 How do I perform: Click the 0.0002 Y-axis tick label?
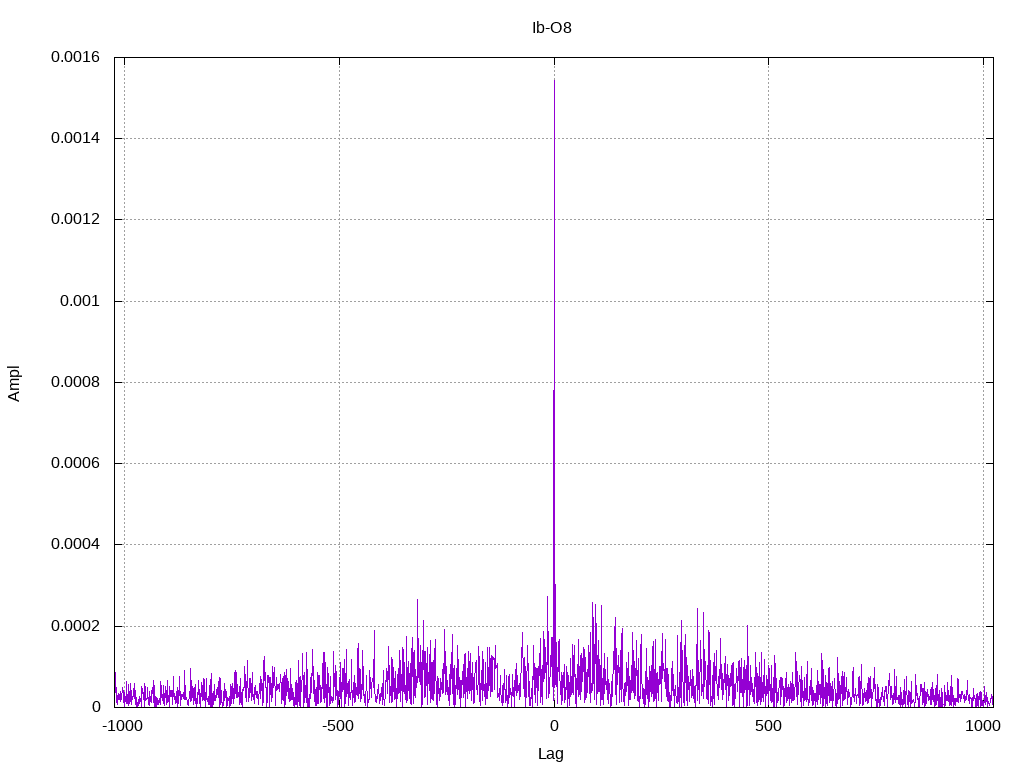point(76,626)
